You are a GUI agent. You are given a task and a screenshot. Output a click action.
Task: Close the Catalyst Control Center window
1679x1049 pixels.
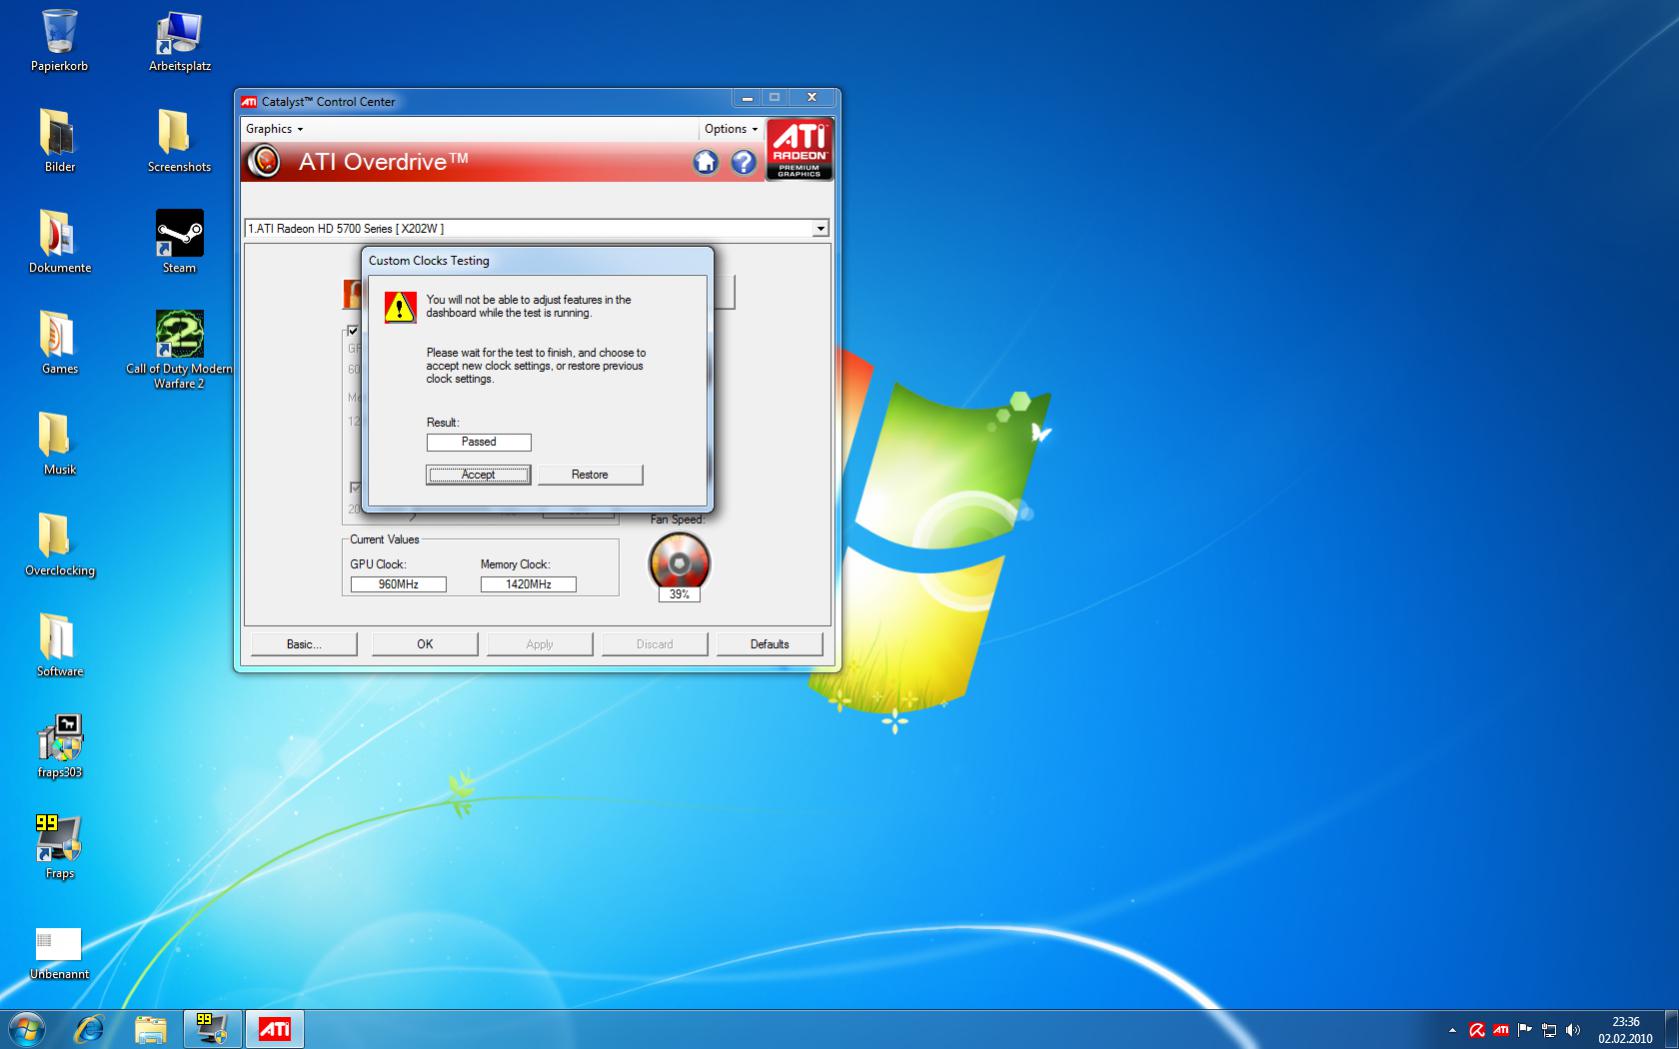[812, 98]
